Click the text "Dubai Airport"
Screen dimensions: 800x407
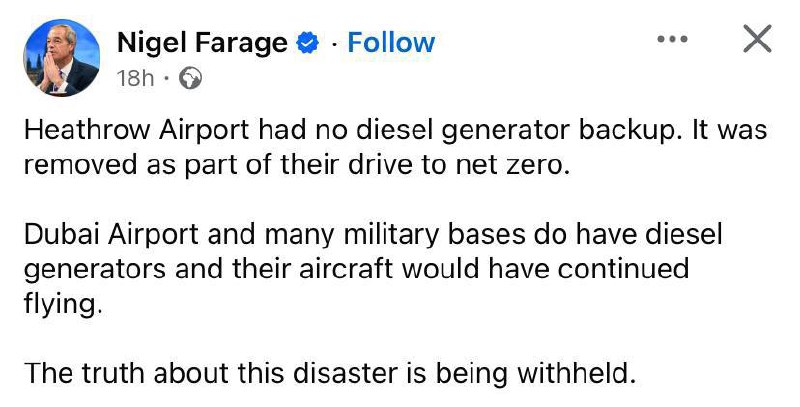[91, 236]
